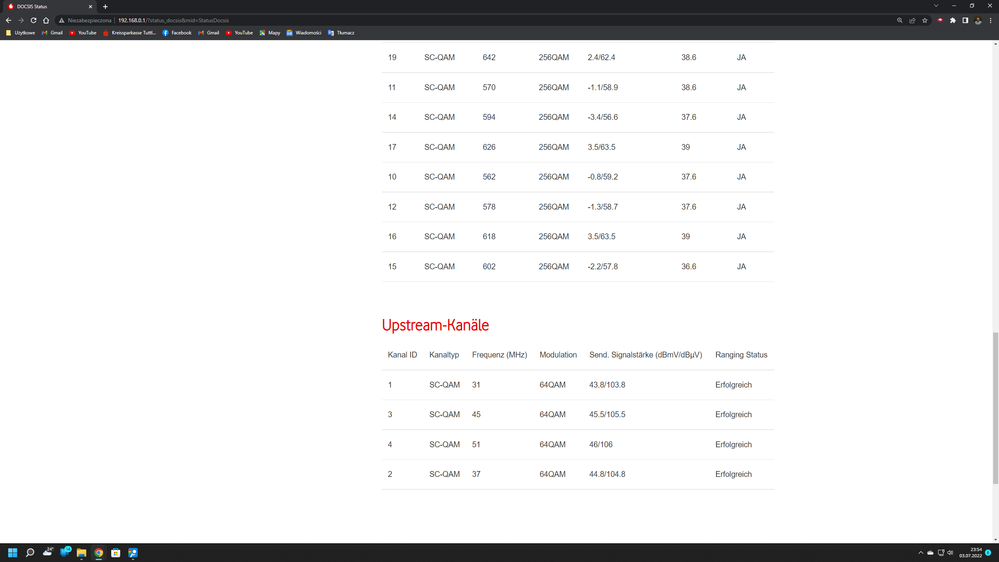Click upstream value 43.8/103.8
The width and height of the screenshot is (999, 562).
tap(607, 385)
